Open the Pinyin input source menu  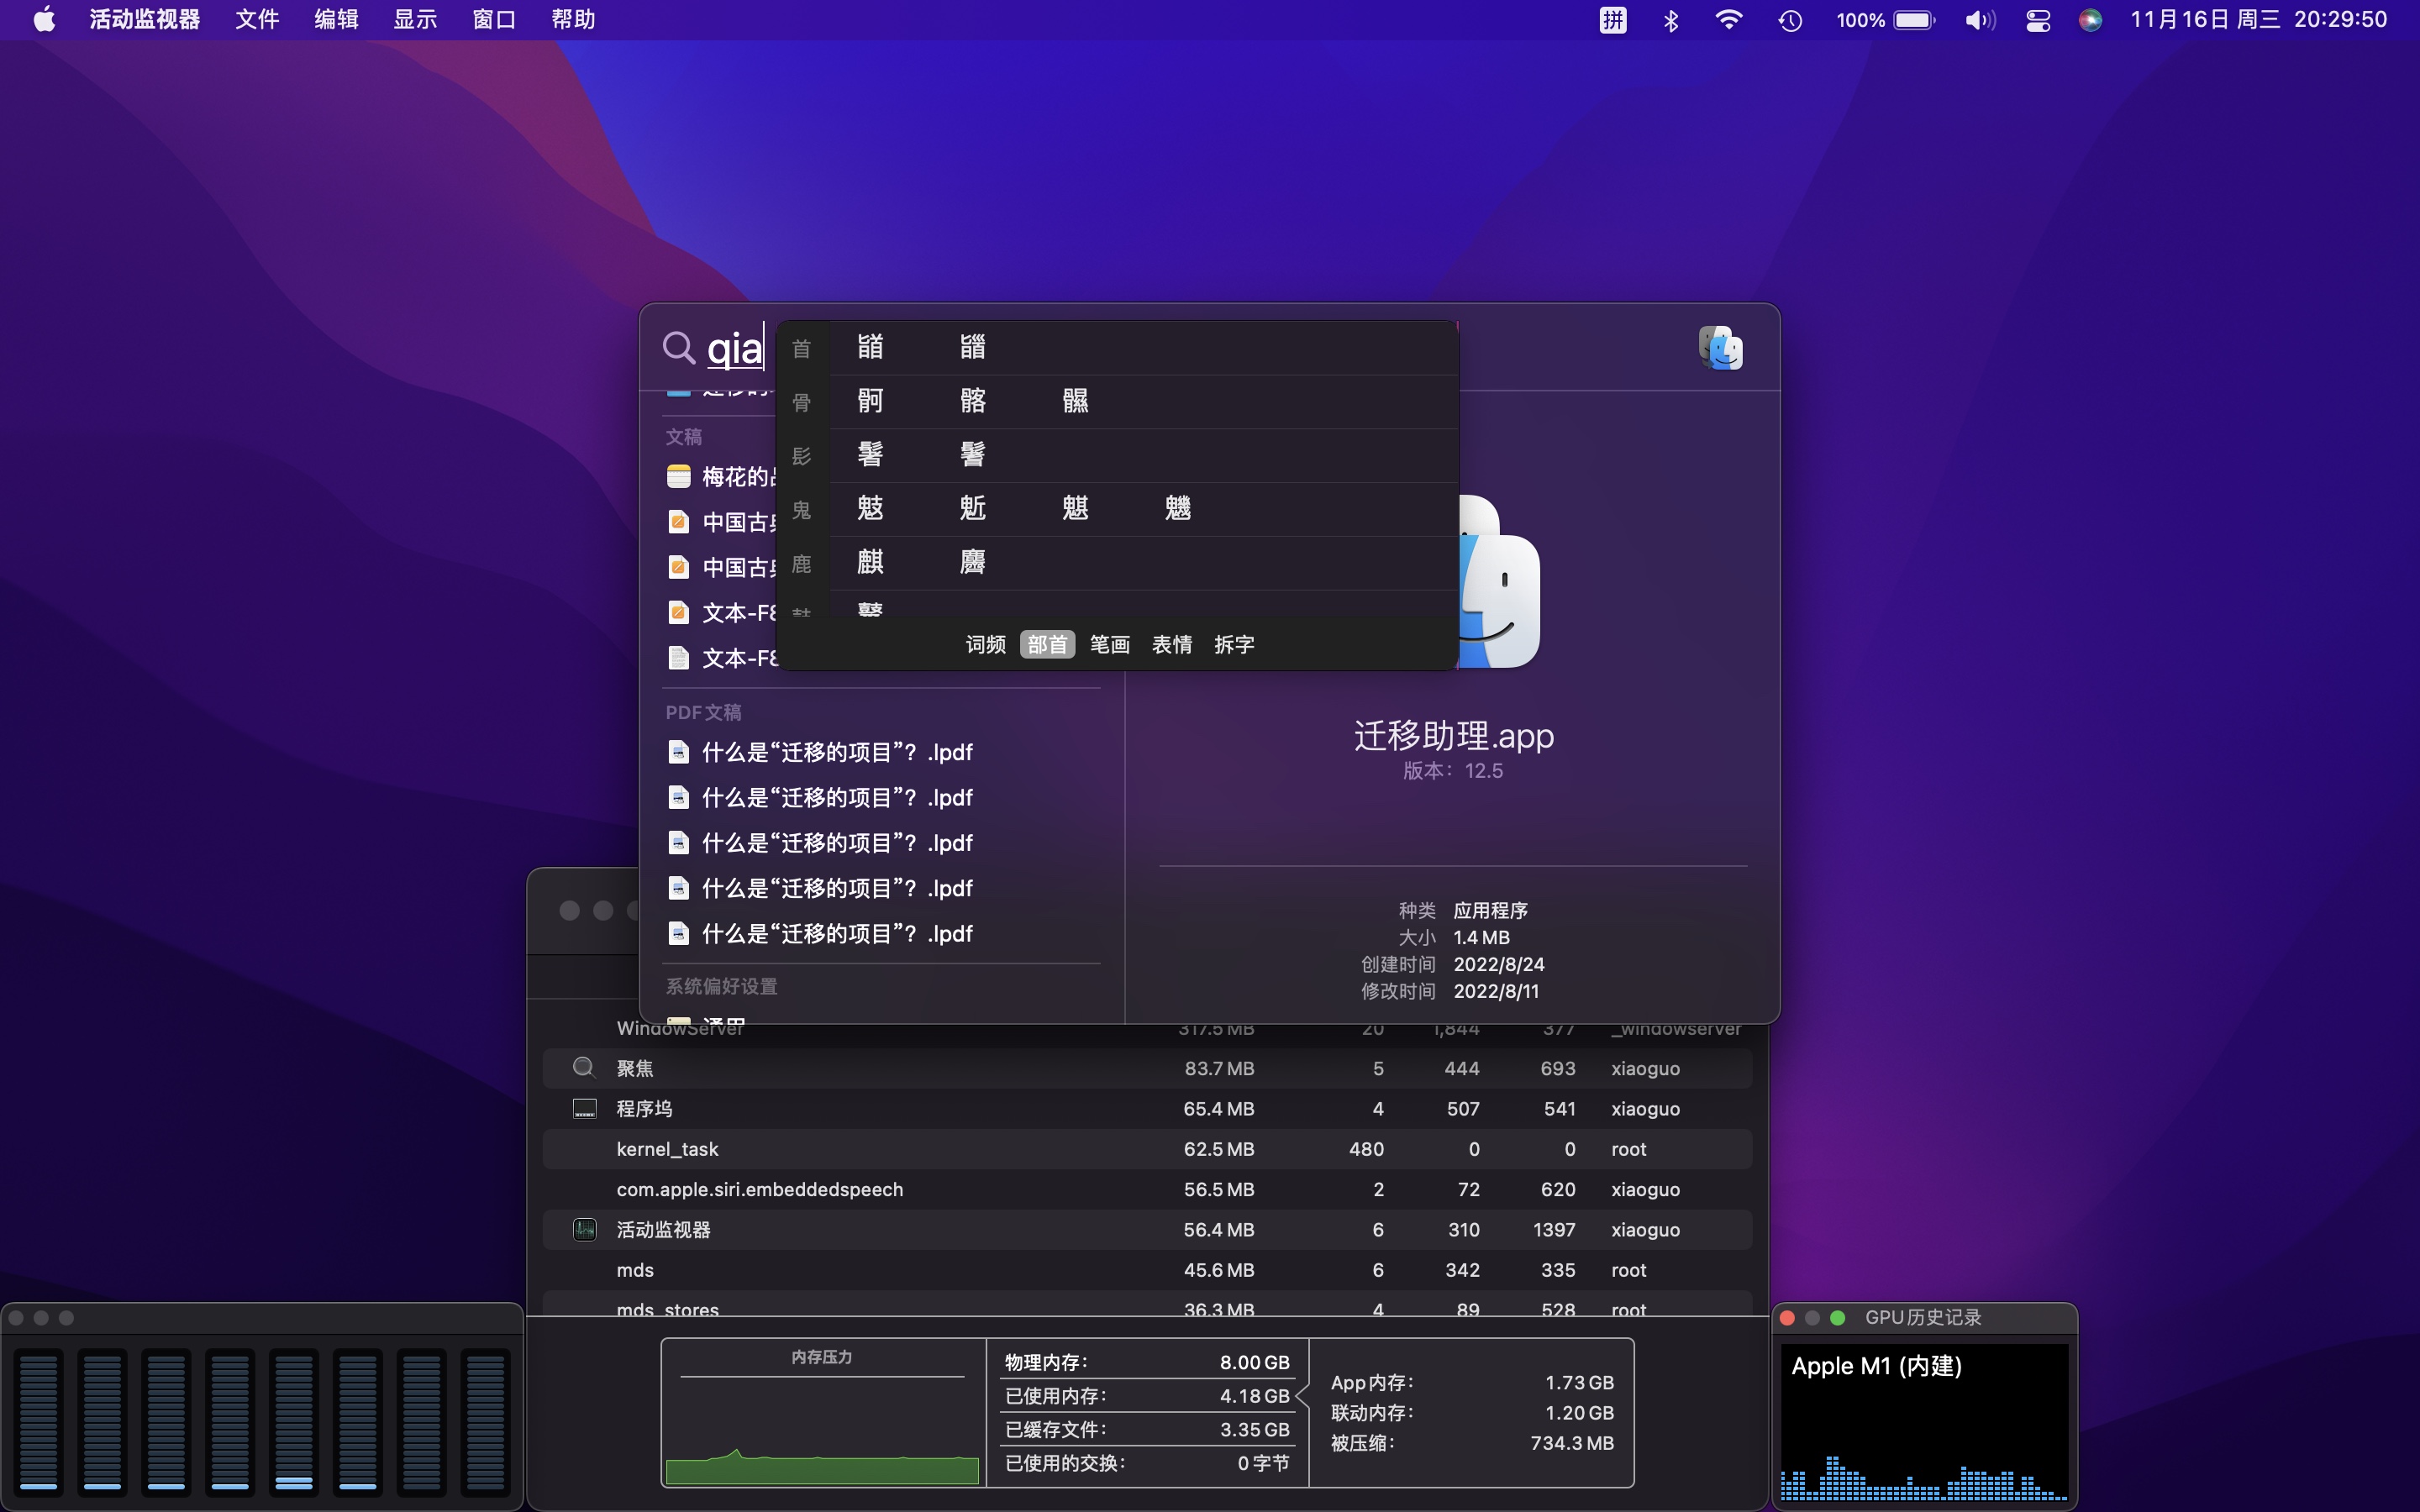click(x=1612, y=20)
